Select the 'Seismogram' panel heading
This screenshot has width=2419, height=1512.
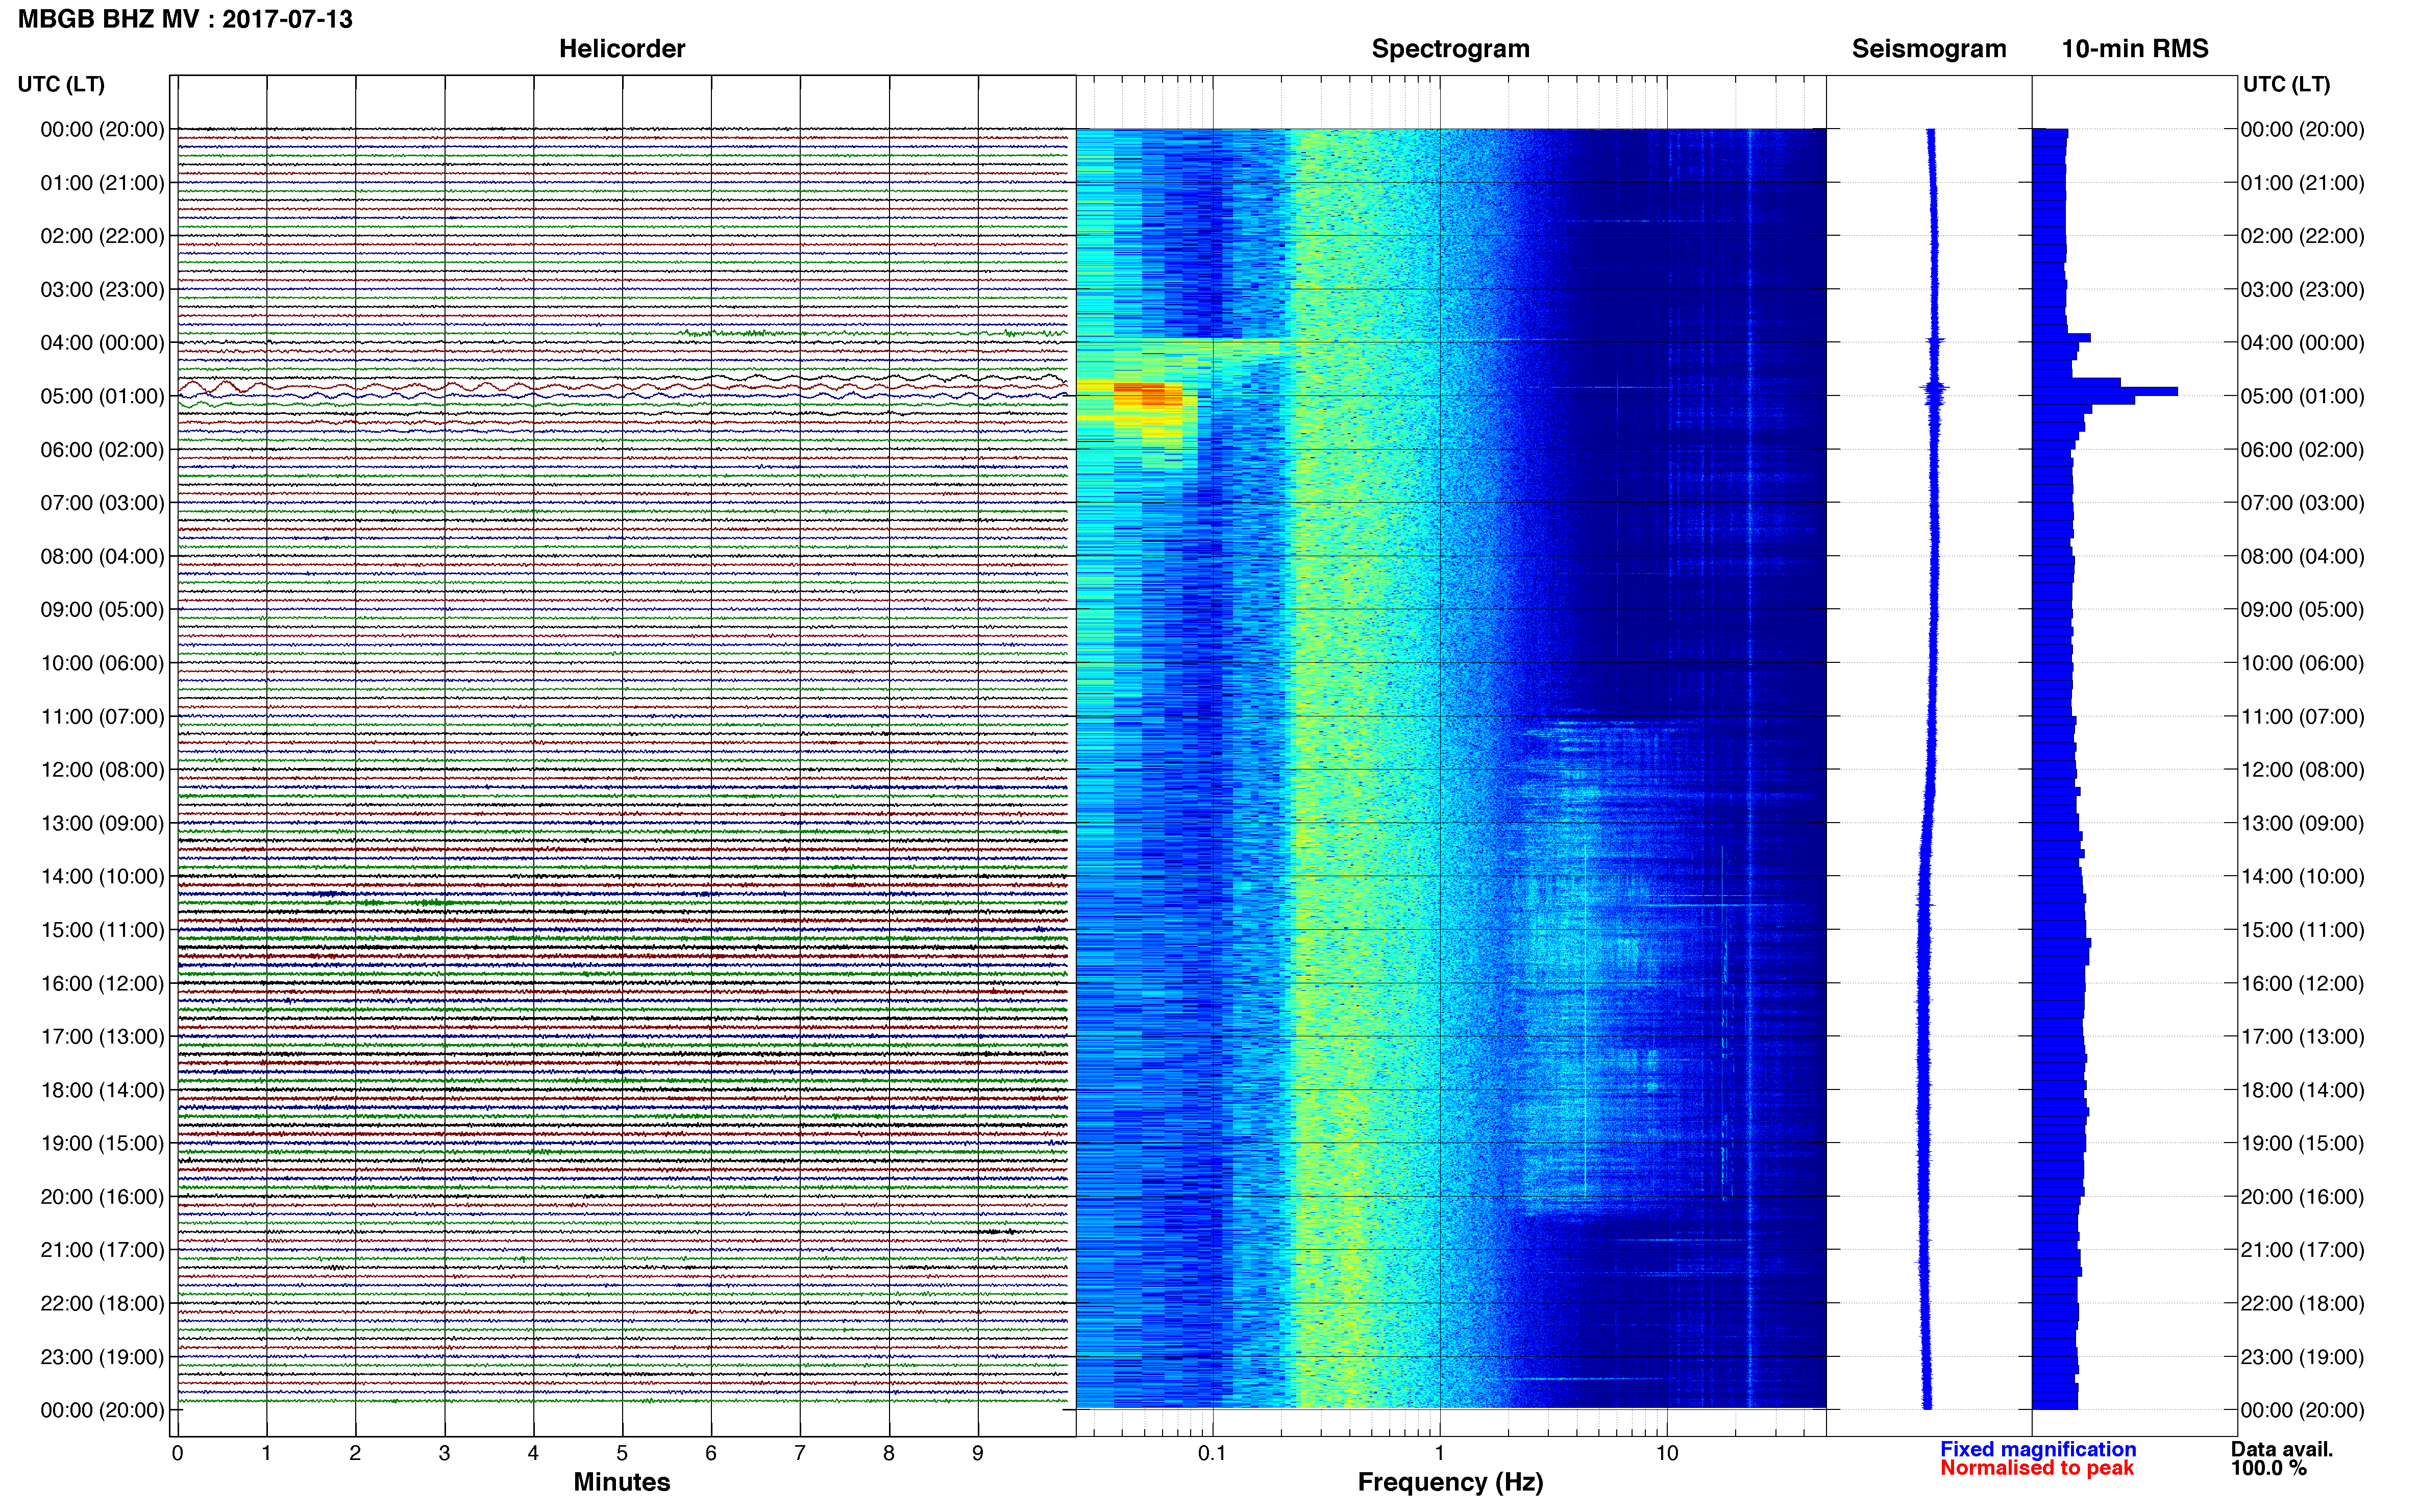(1929, 49)
